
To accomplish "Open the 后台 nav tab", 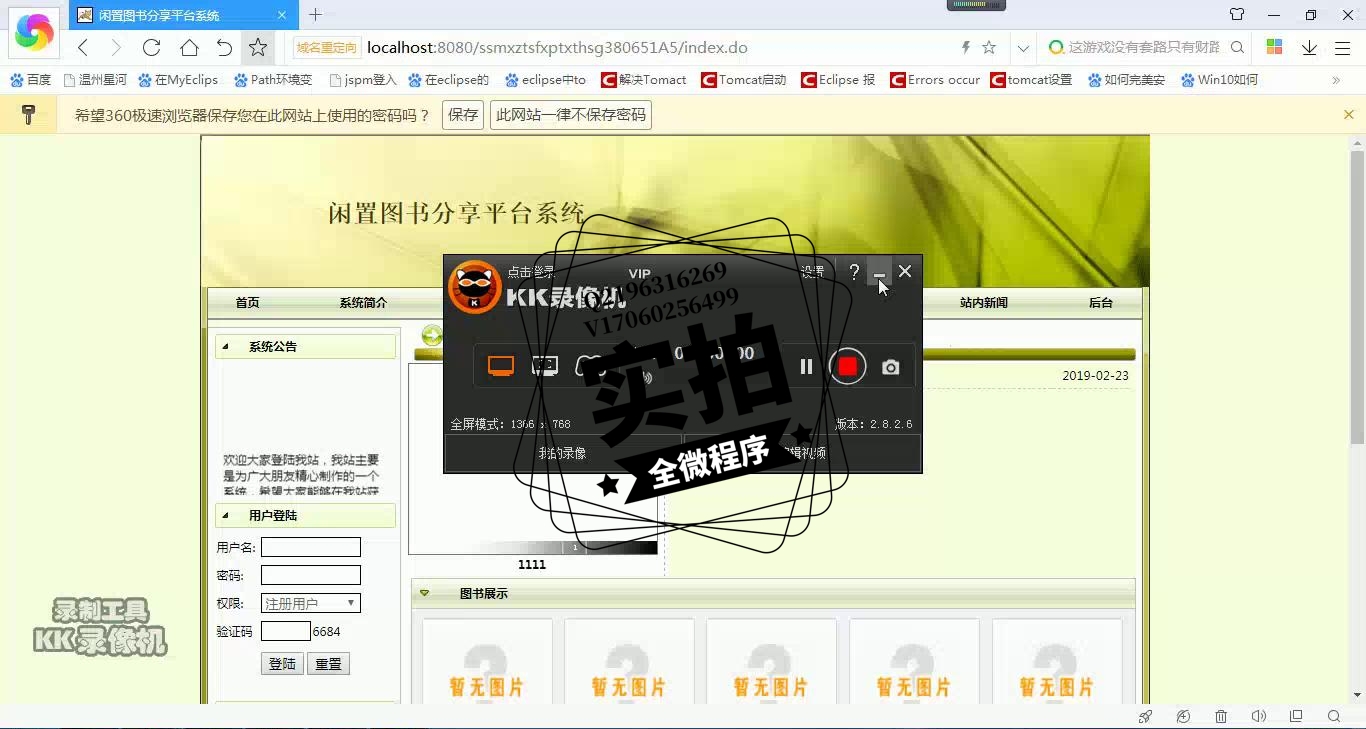I will [1101, 303].
